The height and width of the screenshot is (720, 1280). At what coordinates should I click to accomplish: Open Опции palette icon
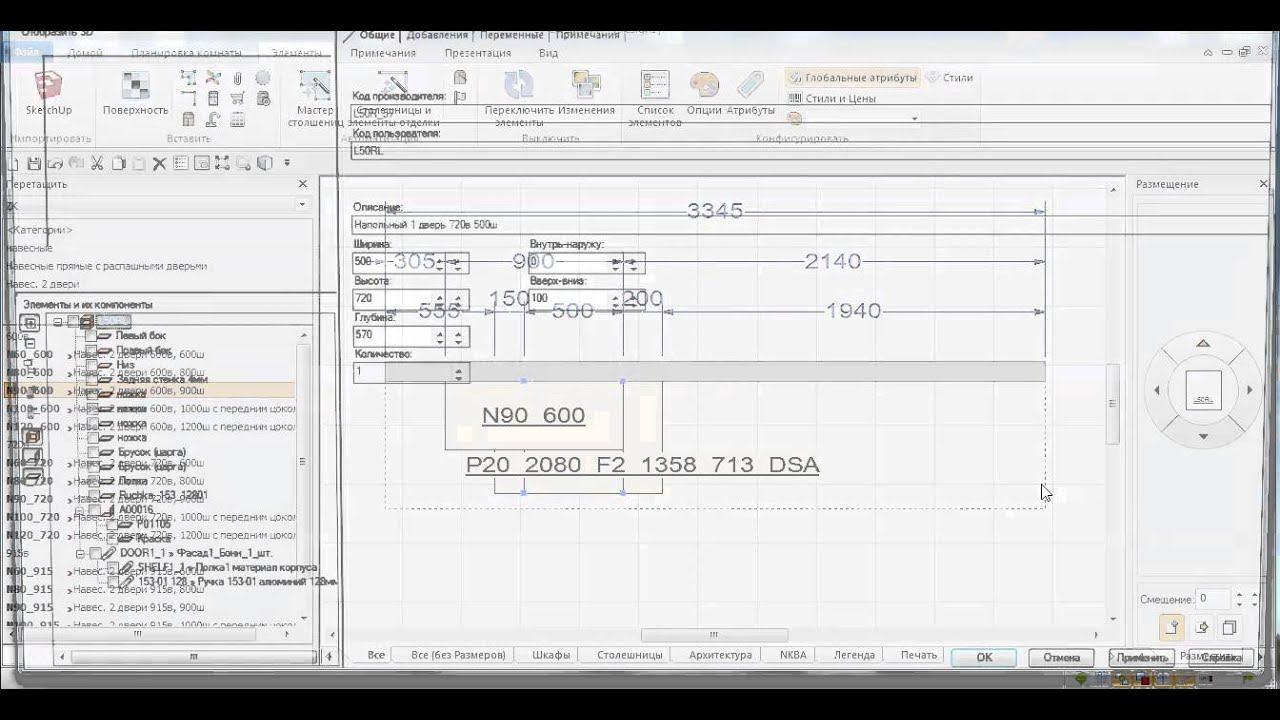click(704, 85)
